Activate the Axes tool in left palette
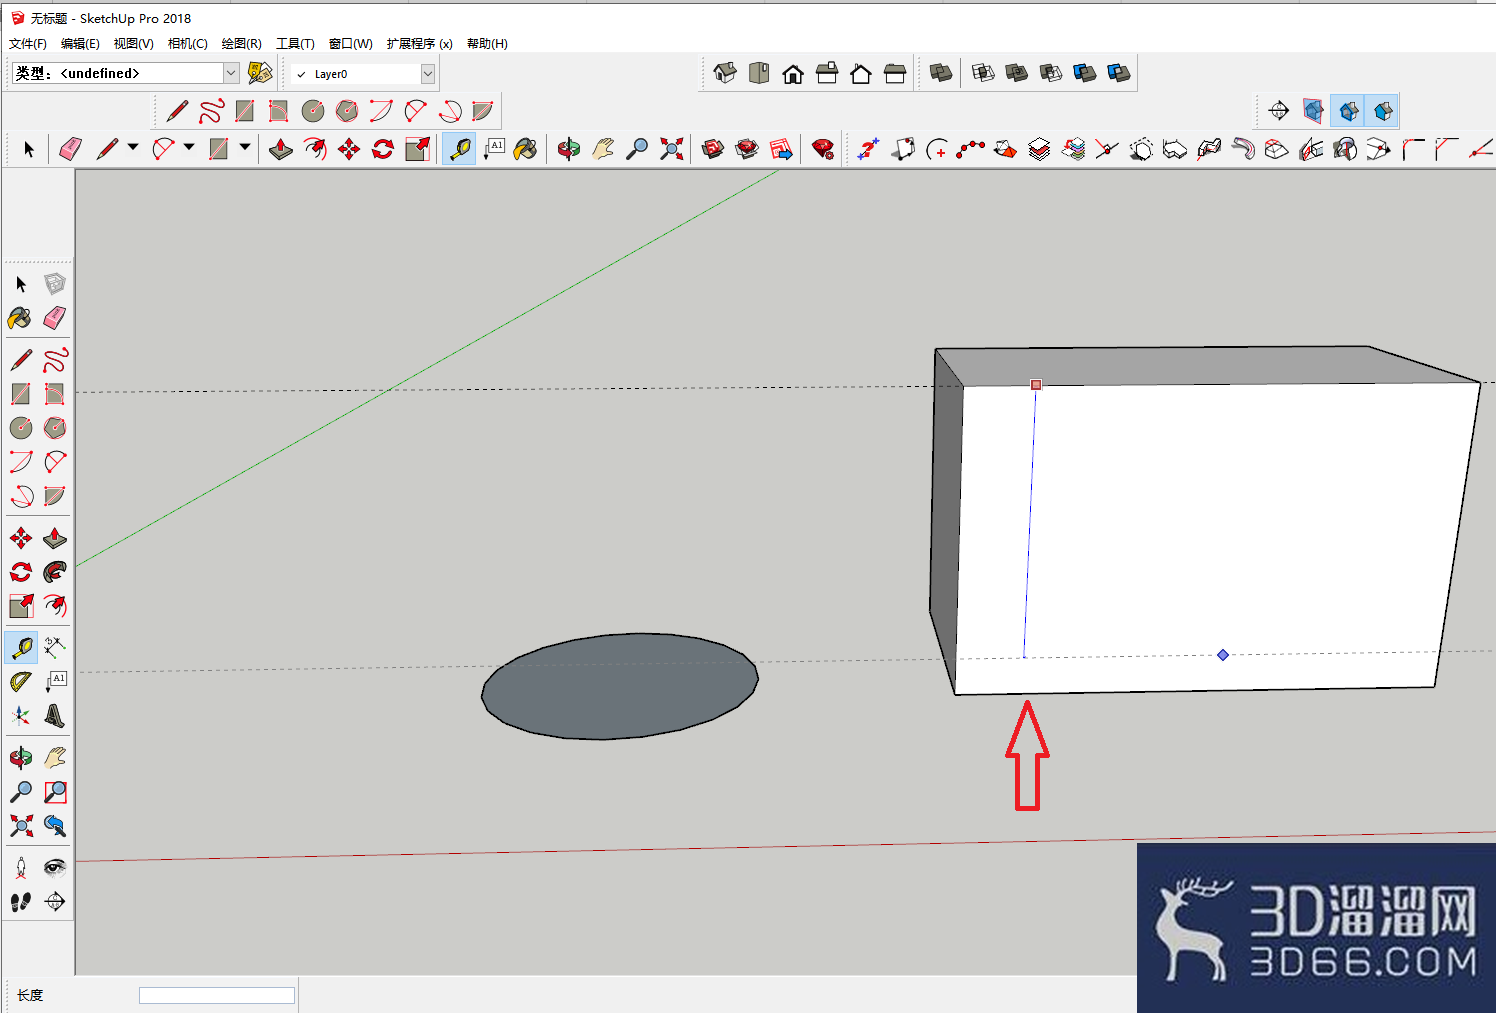The height and width of the screenshot is (1013, 1496). coord(21,716)
